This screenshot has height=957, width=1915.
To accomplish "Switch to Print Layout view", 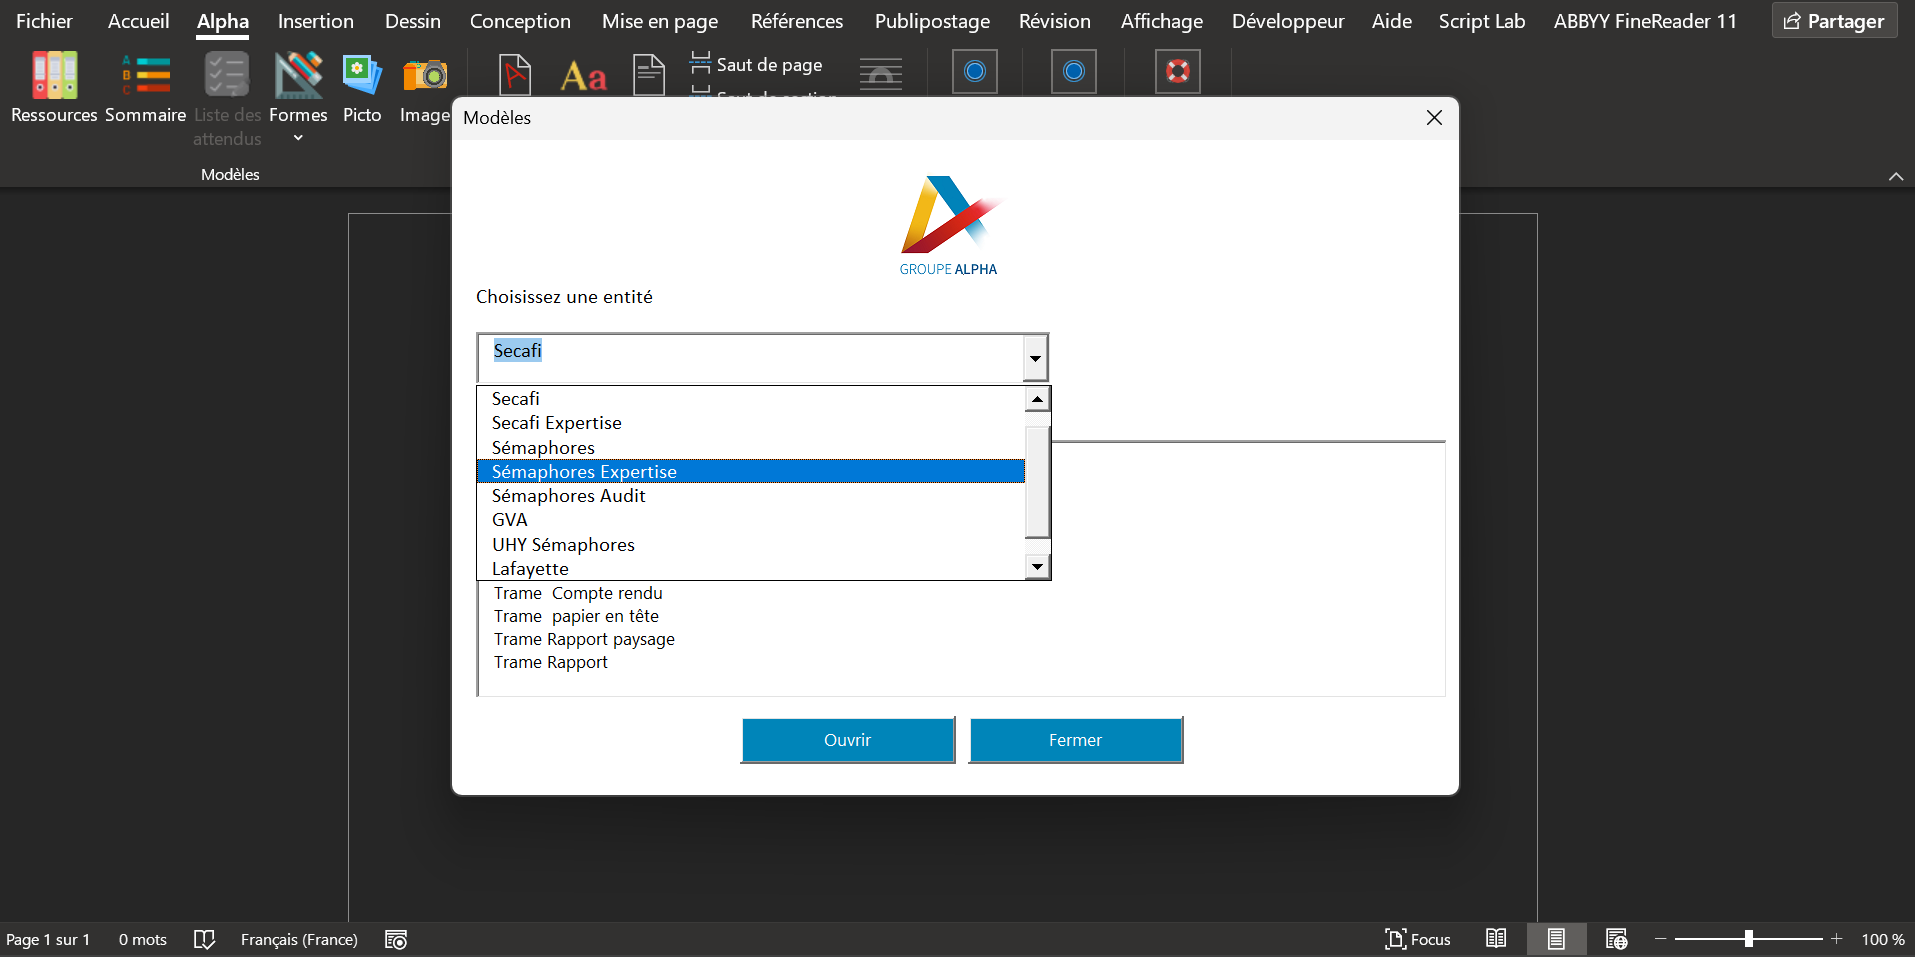I will 1556,939.
